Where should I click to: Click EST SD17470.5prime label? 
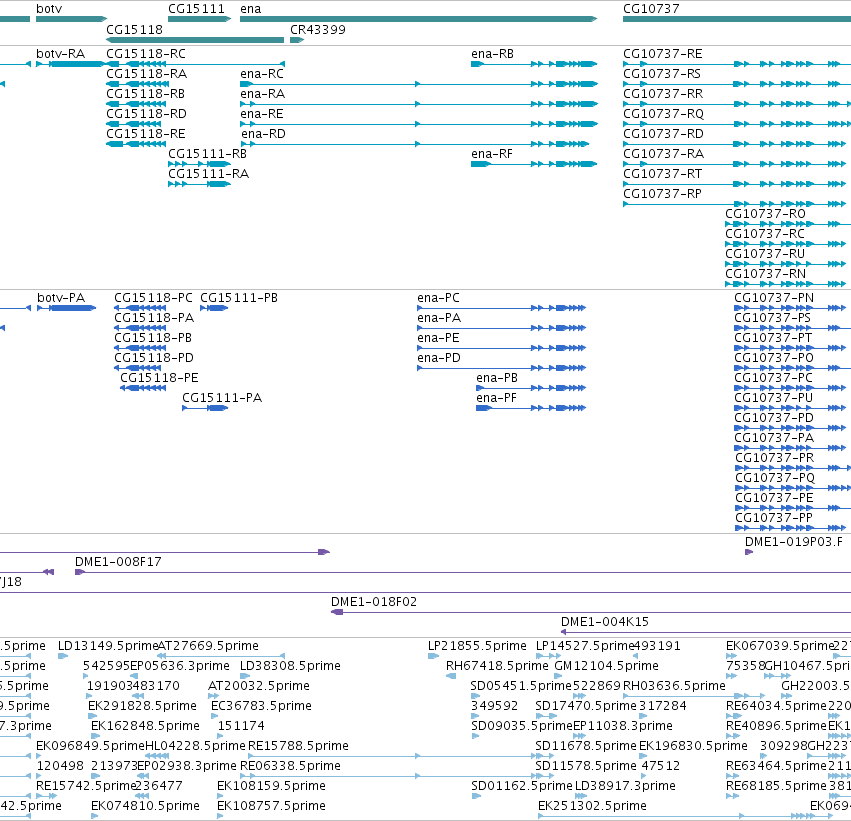(586, 706)
